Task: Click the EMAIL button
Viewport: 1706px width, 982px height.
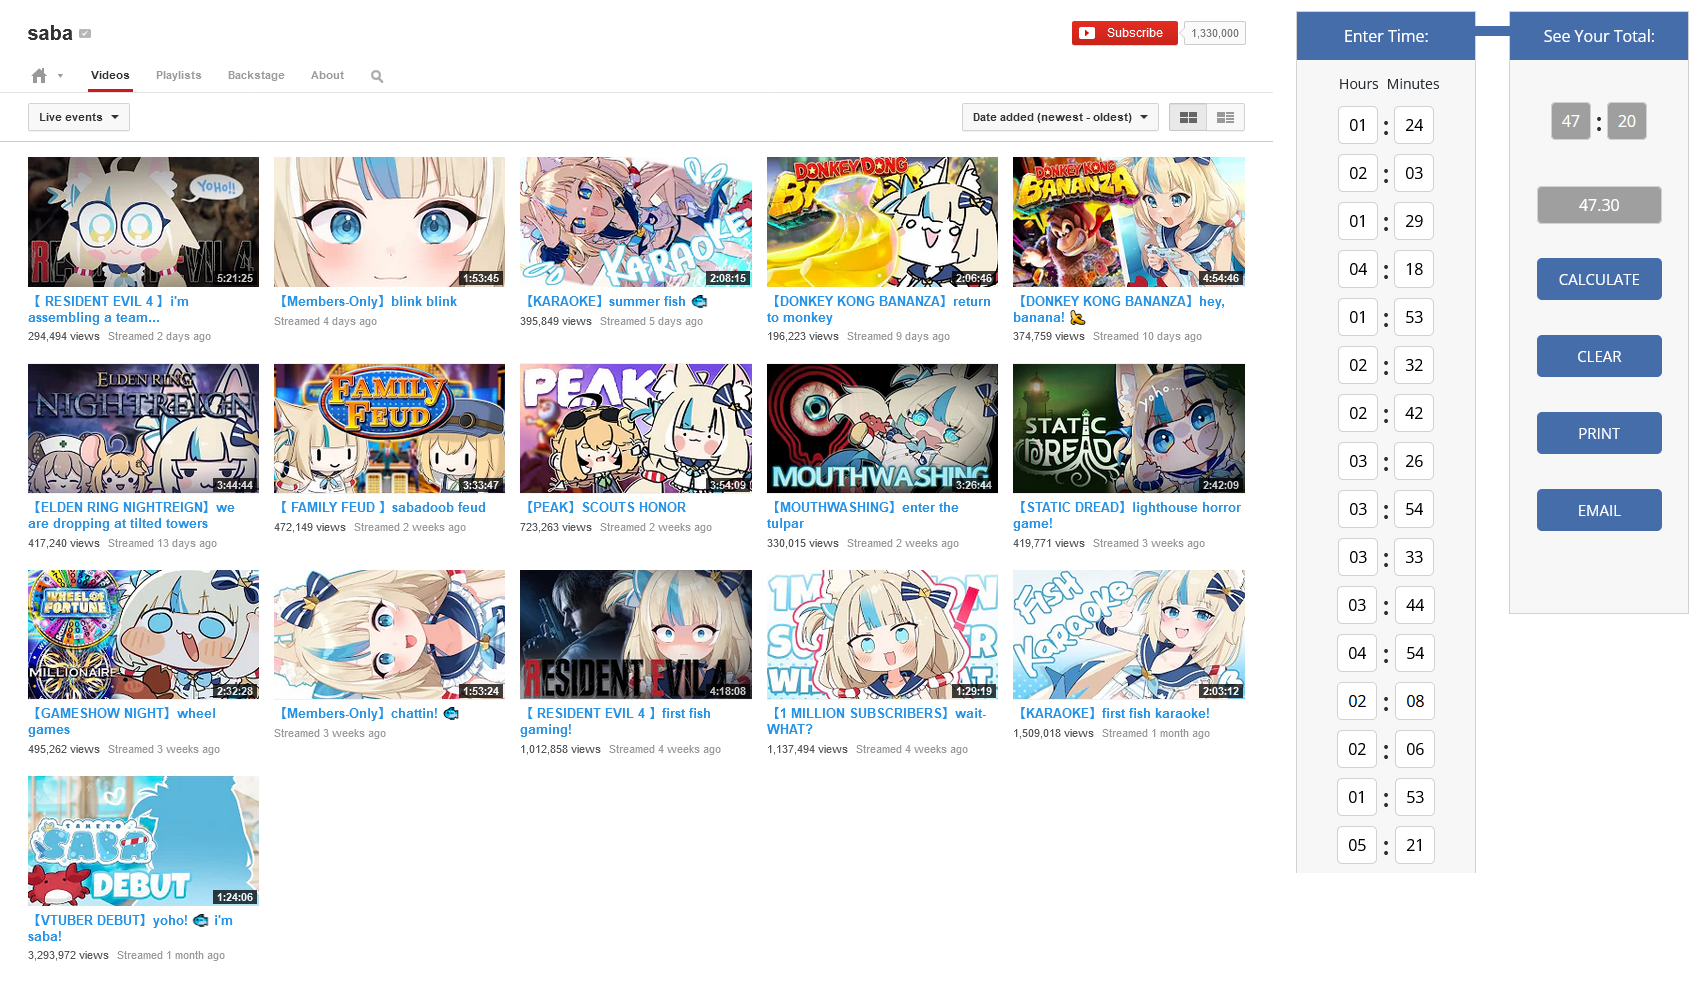Action: click(x=1599, y=510)
